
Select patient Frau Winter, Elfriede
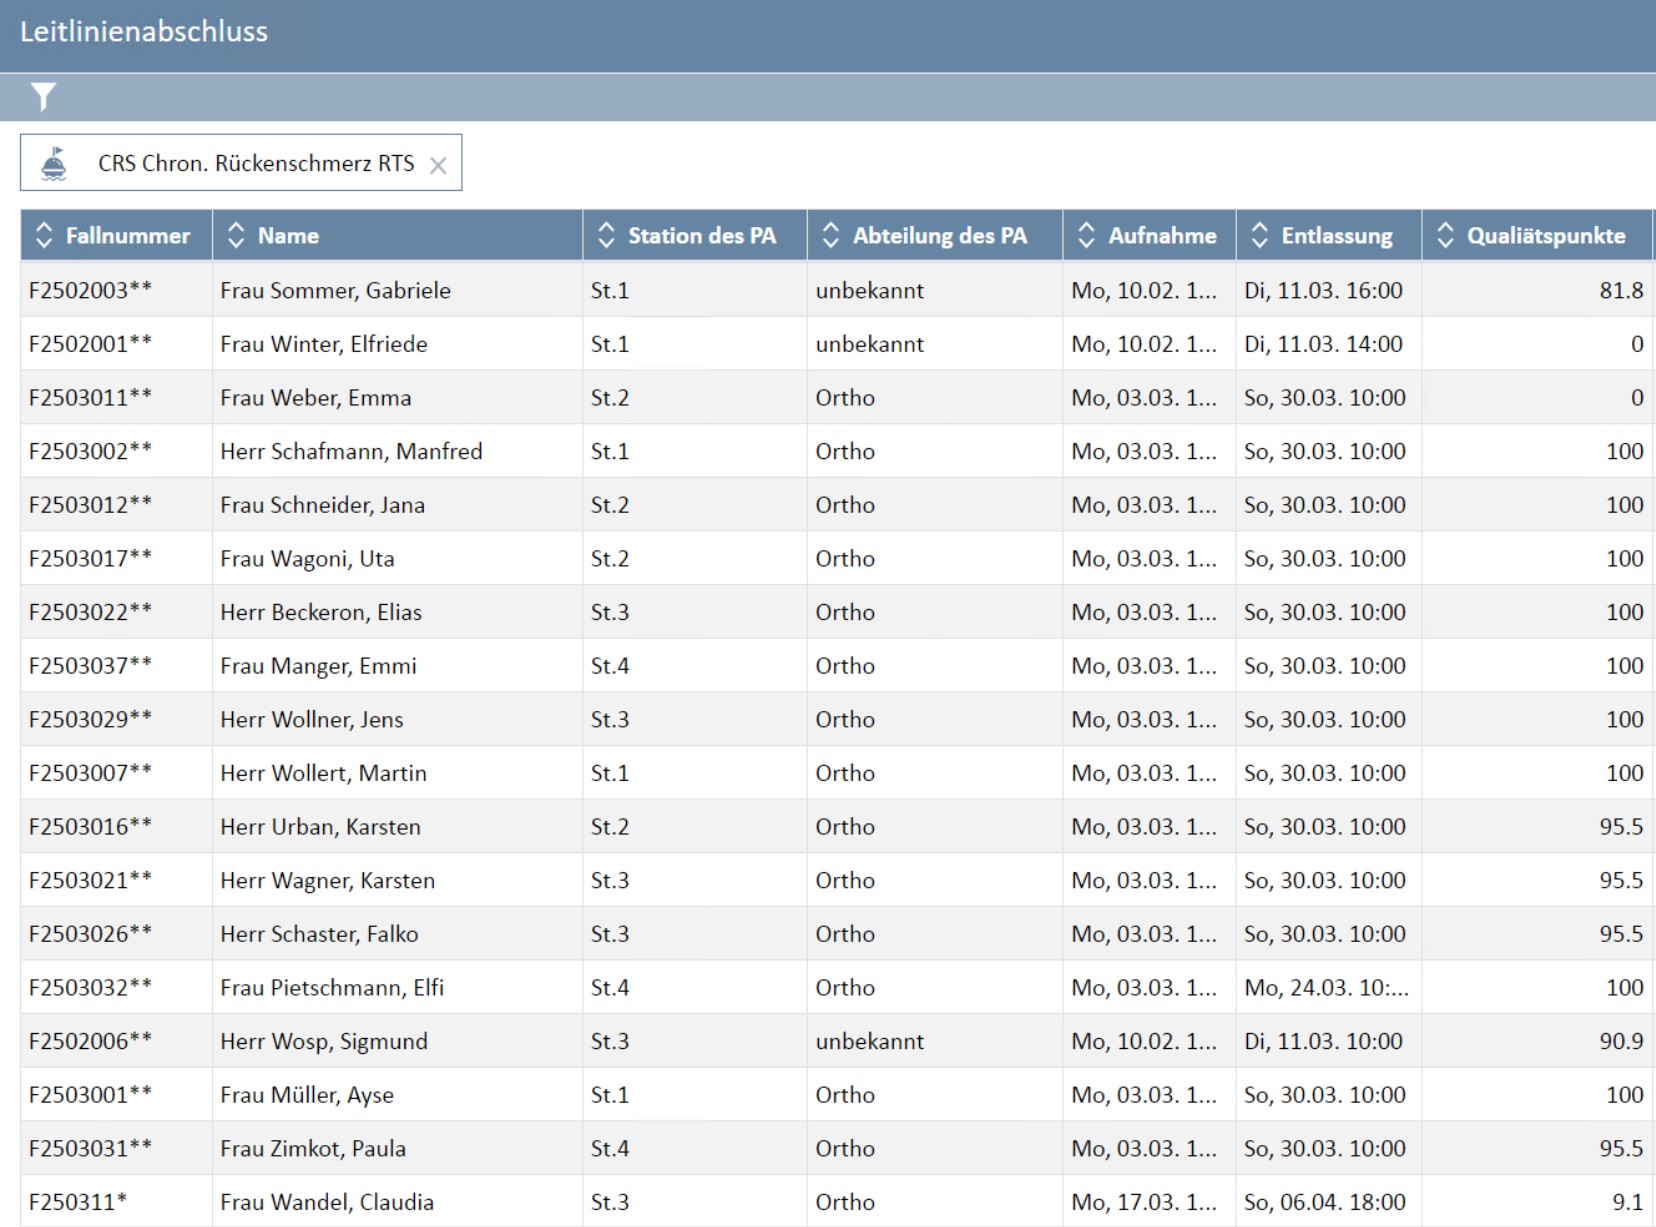324,344
